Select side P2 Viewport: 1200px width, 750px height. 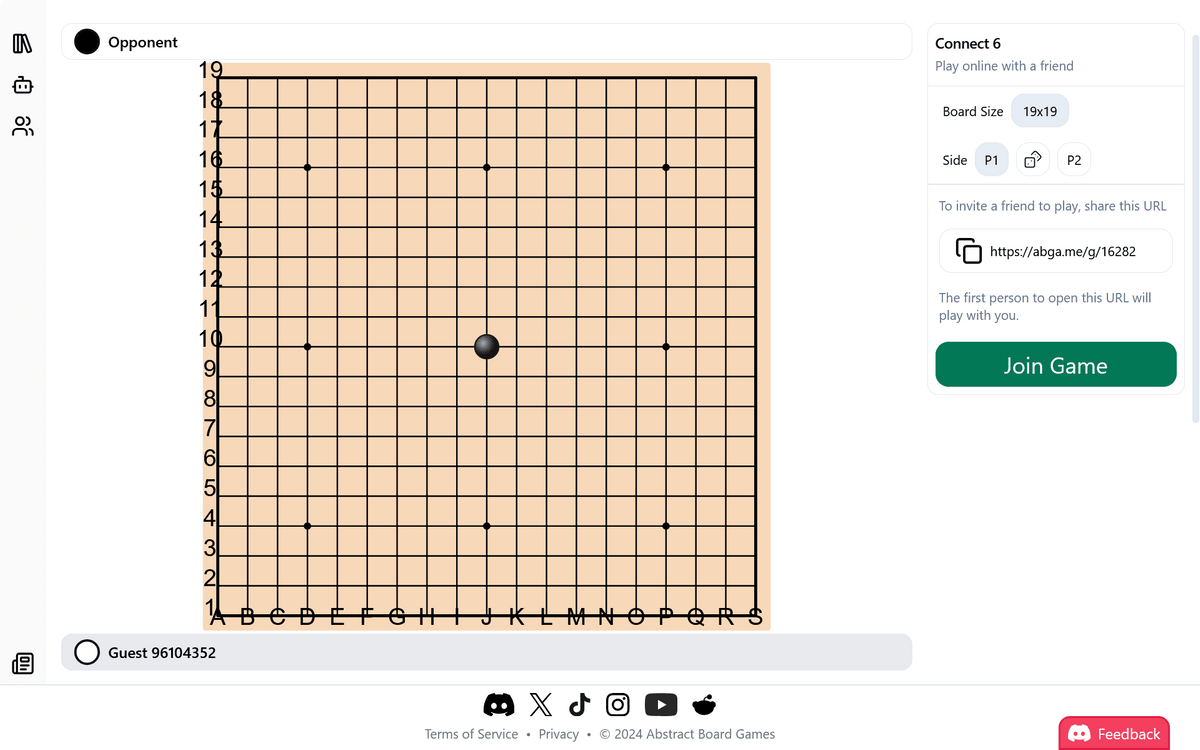pyautogui.click(x=1074, y=160)
